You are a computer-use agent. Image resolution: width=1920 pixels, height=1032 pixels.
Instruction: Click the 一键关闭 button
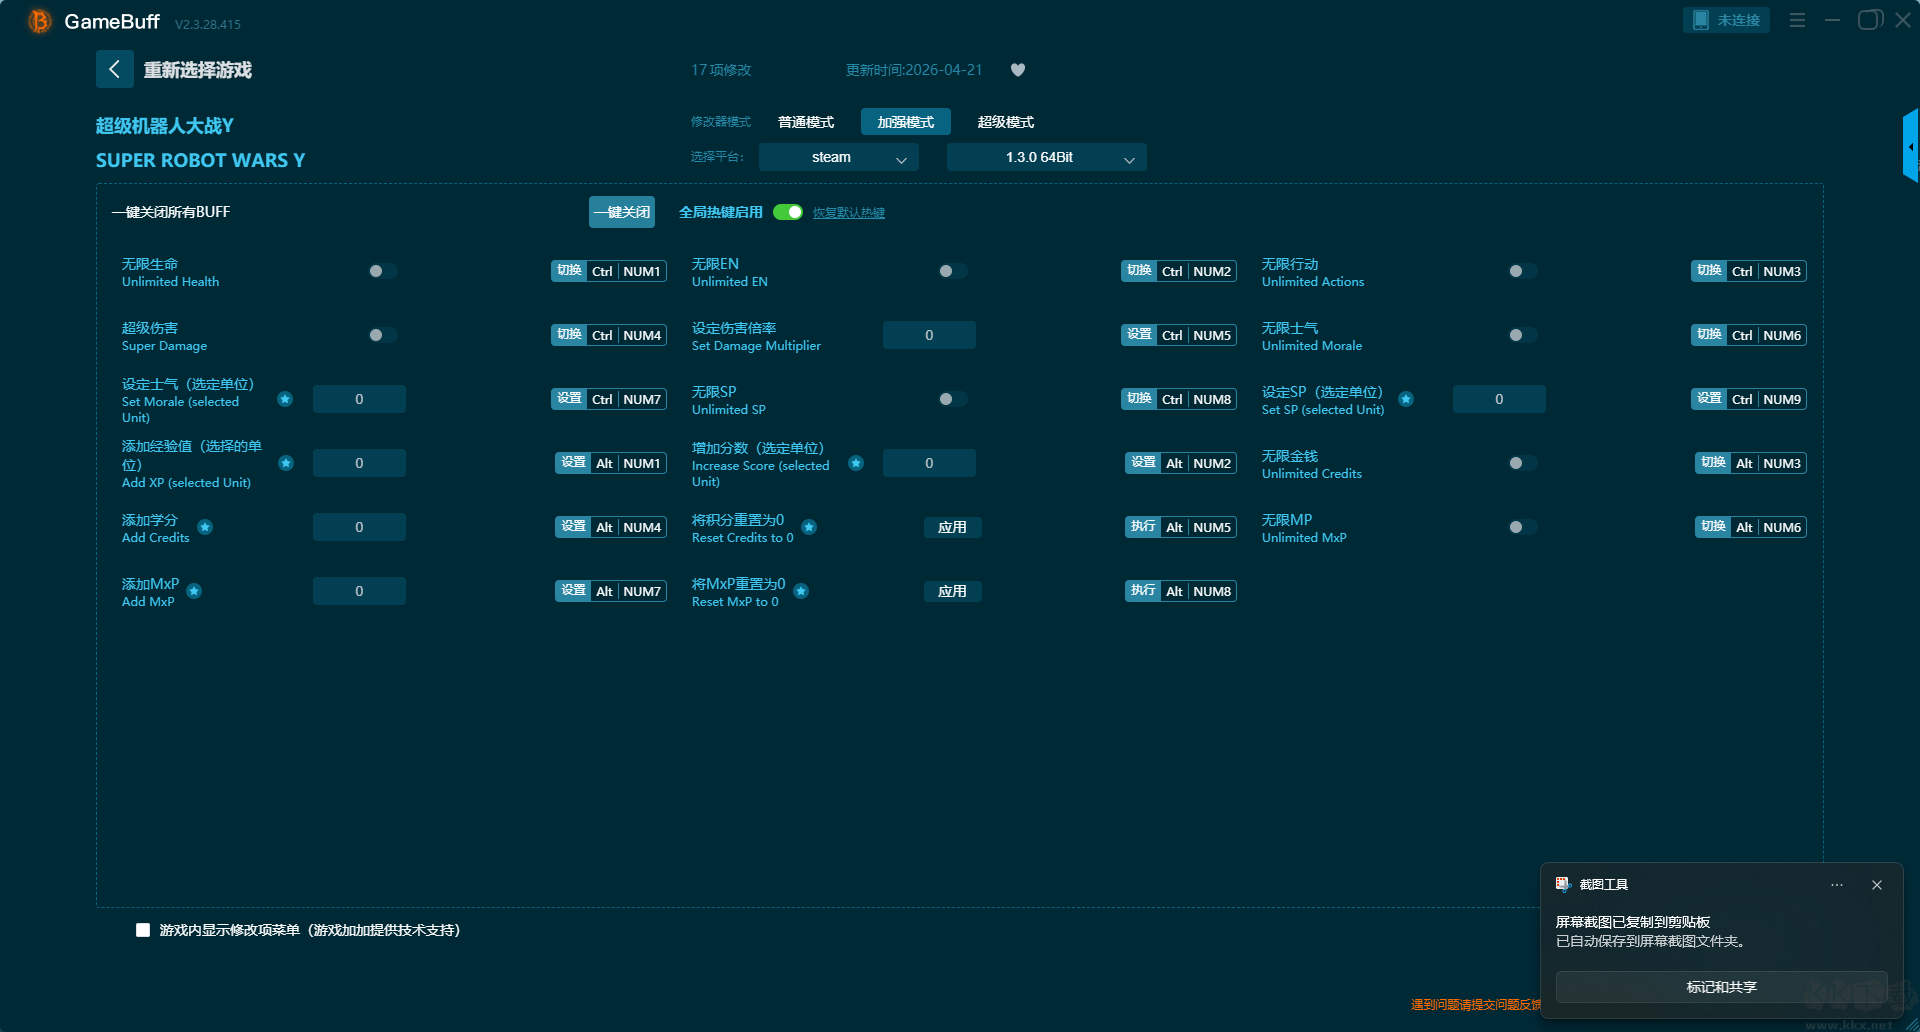pyautogui.click(x=622, y=212)
